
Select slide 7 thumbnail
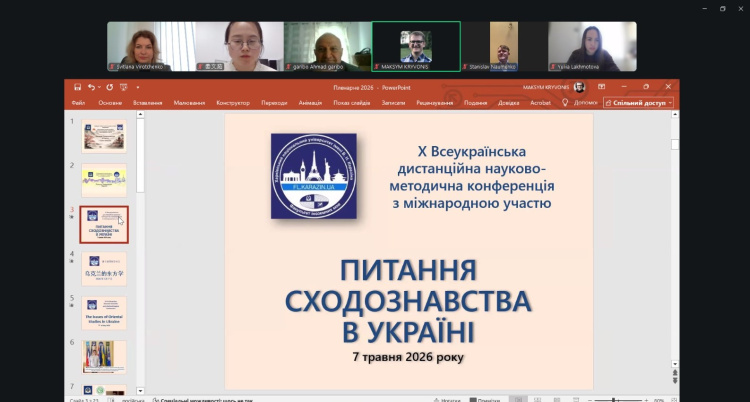pyautogui.click(x=104, y=390)
